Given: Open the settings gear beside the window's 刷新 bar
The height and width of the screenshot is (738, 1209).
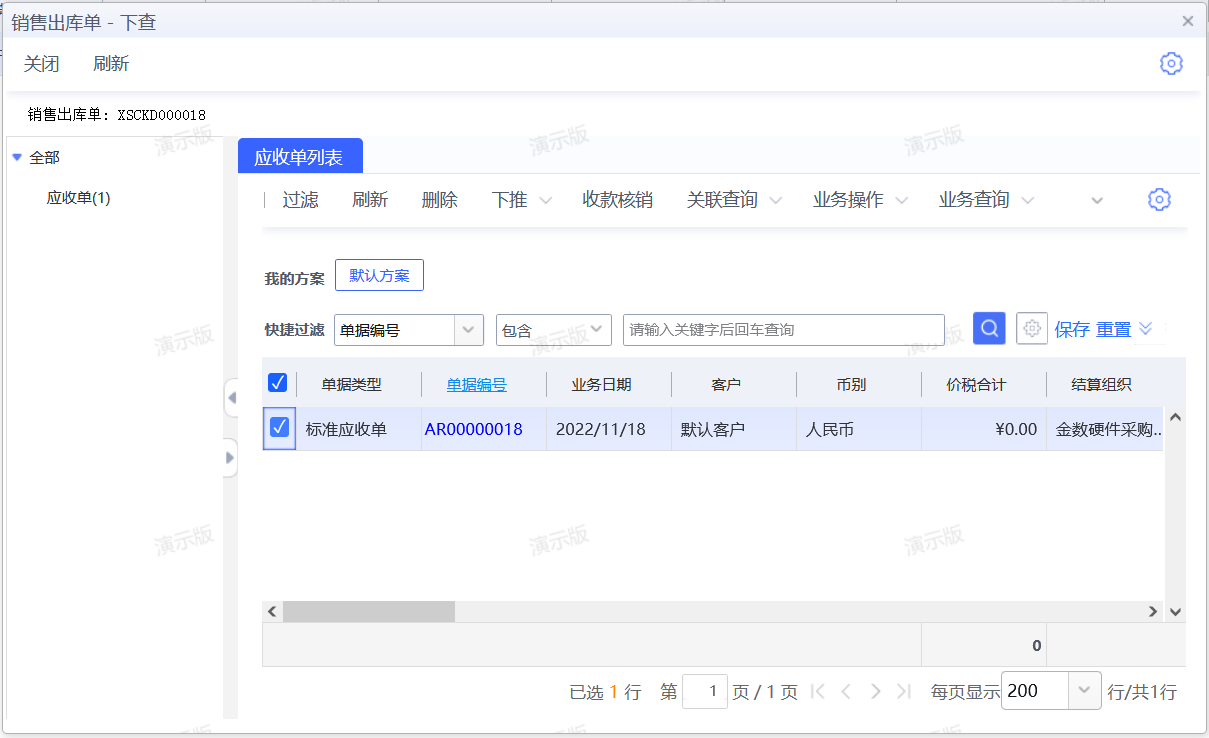Looking at the screenshot, I should (1171, 63).
